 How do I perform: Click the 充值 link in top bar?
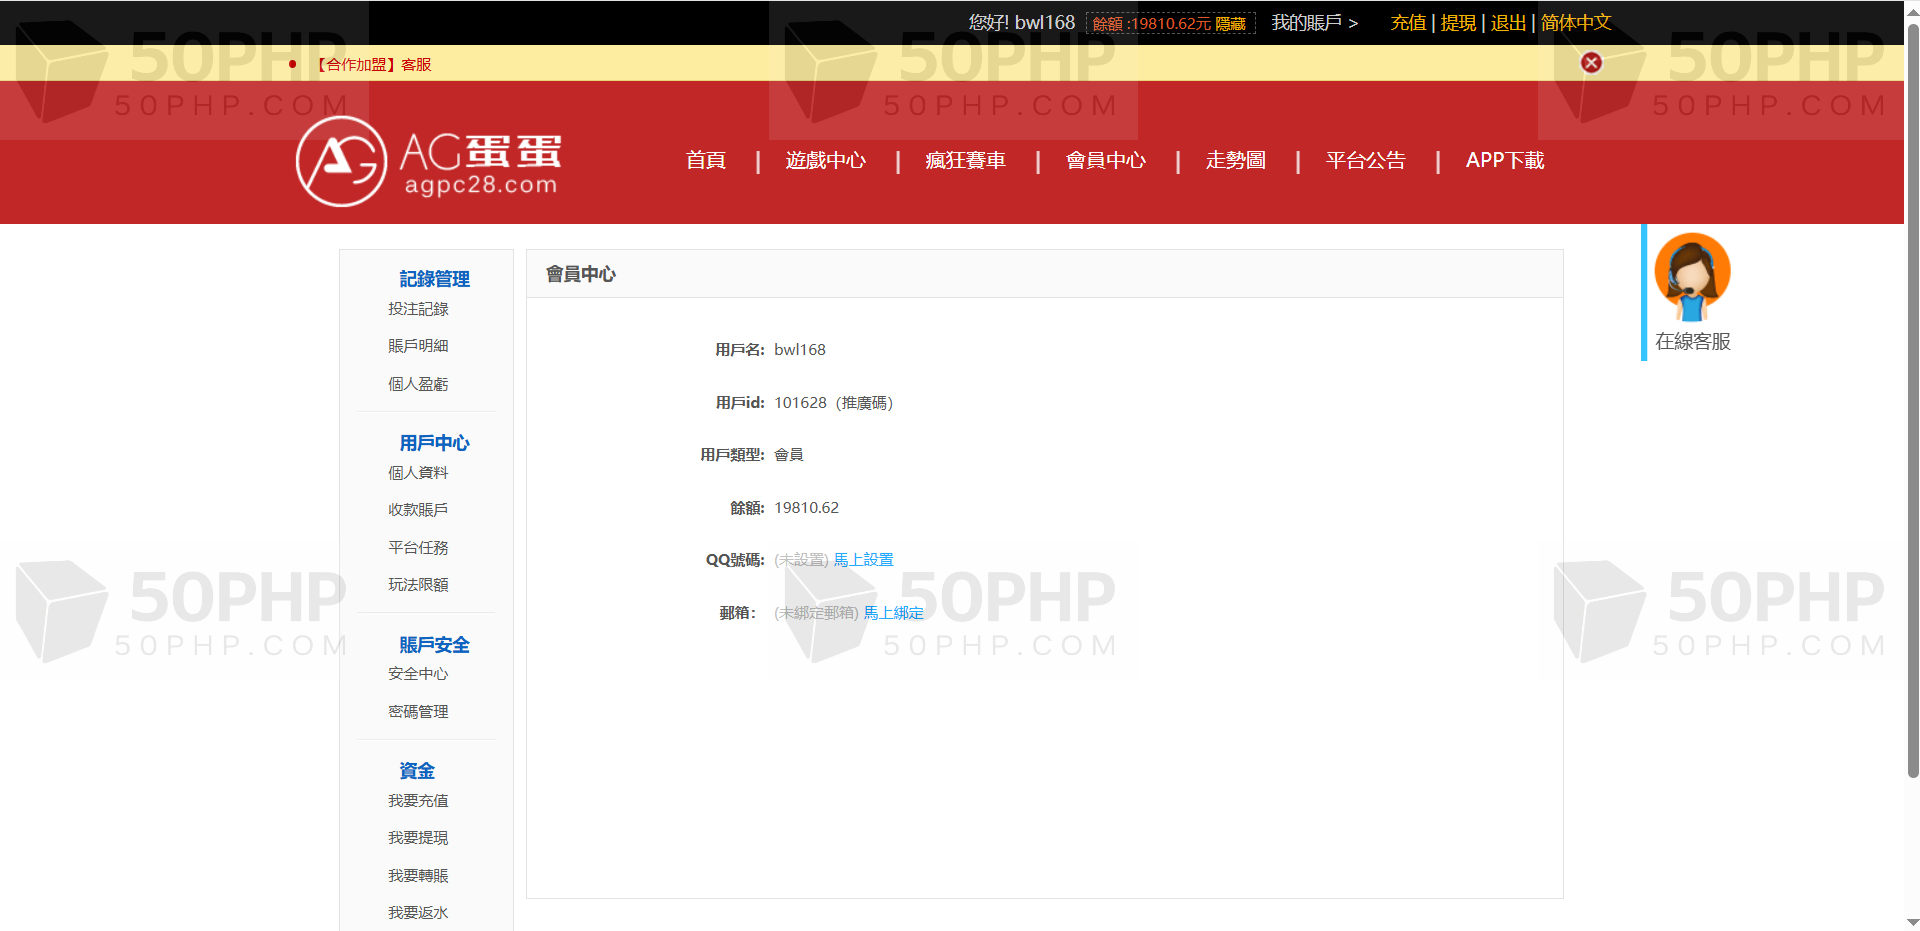point(1408,23)
